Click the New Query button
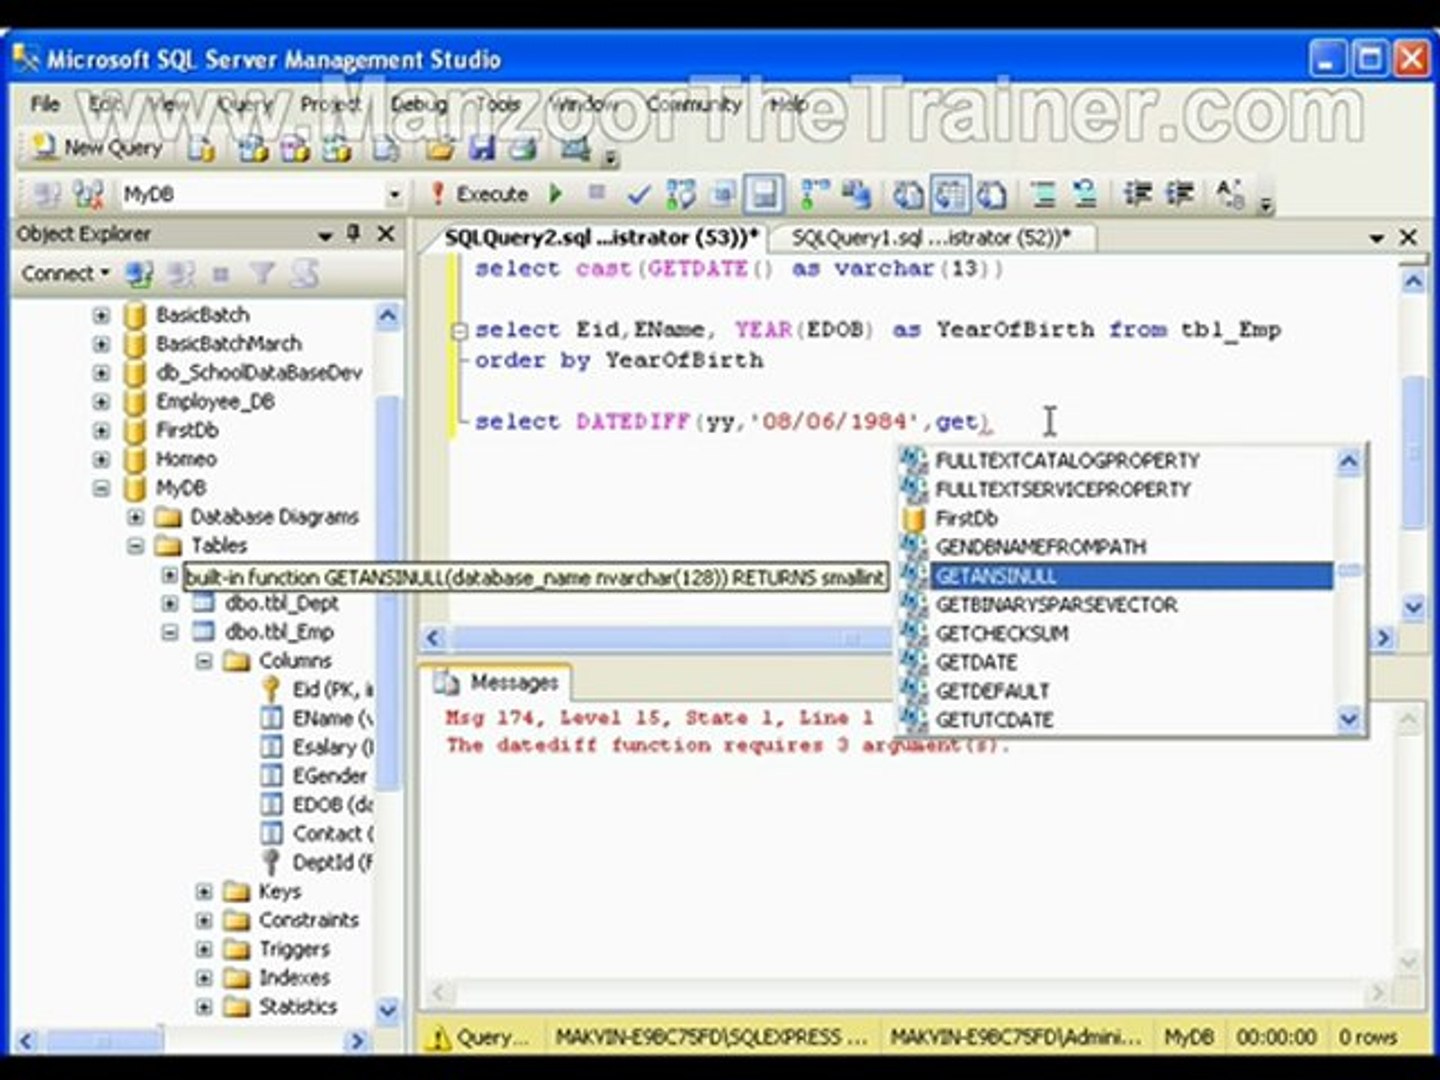The image size is (1440, 1080). tap(97, 149)
